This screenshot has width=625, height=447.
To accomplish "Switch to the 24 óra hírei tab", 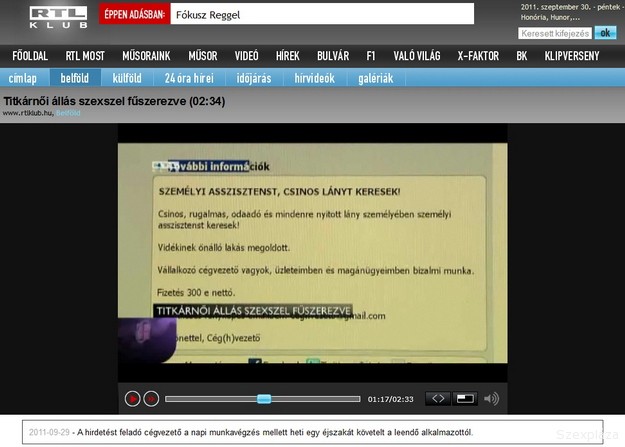I will [x=189, y=78].
